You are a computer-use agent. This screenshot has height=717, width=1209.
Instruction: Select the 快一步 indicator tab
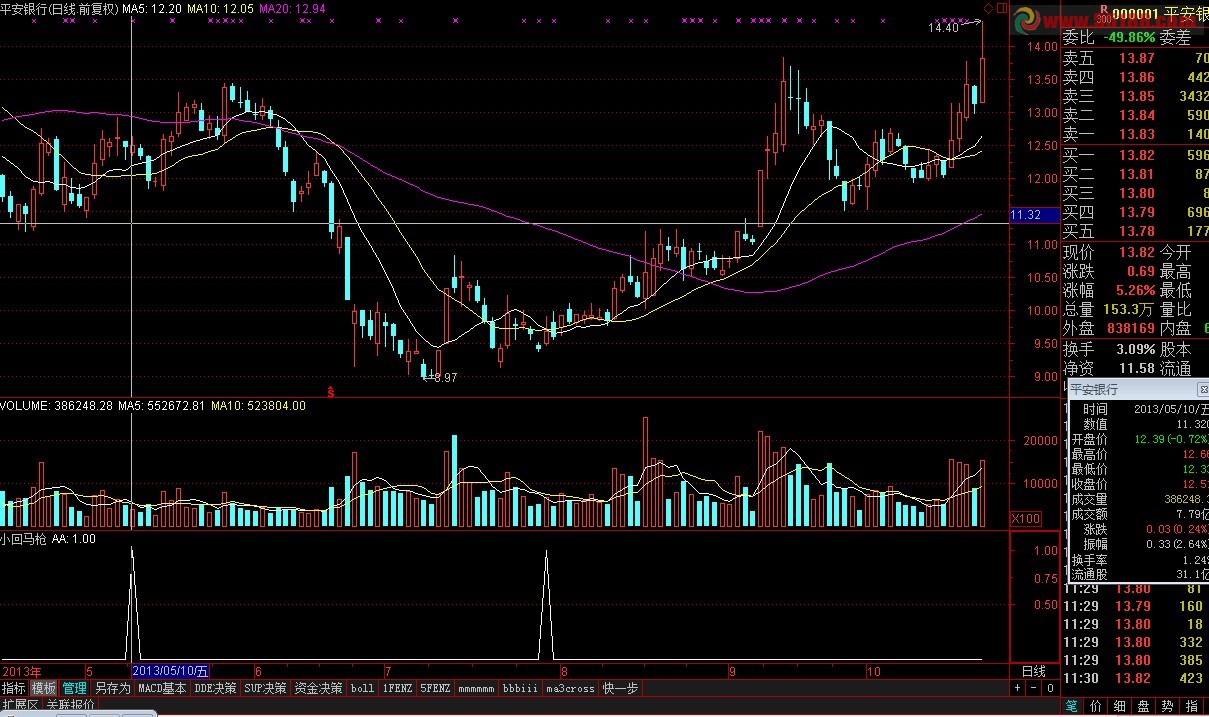620,688
